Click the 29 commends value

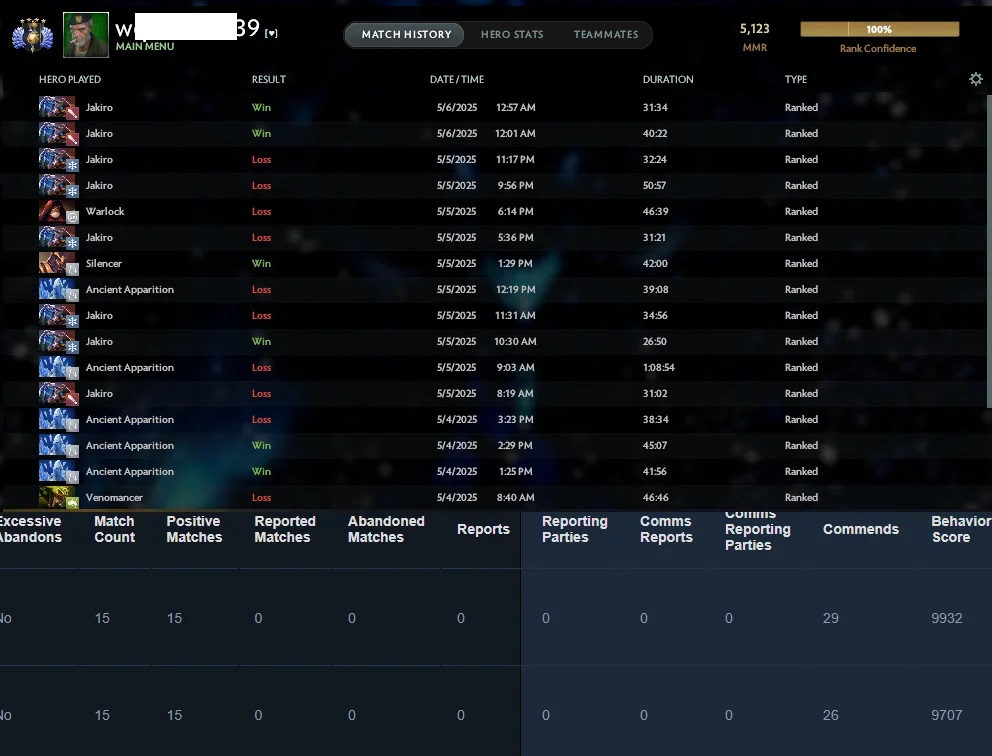coord(831,618)
